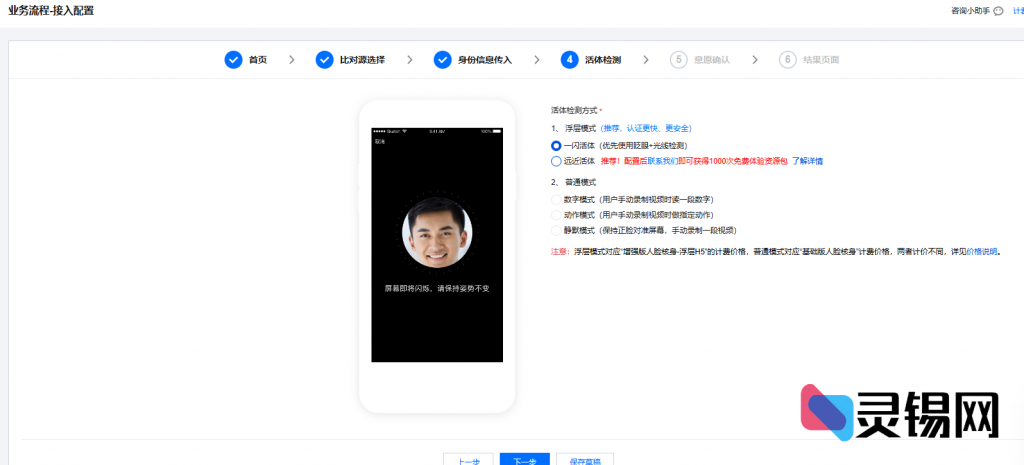Click the 身份信息传入 step checkmark icon

pyautogui.click(x=442, y=60)
